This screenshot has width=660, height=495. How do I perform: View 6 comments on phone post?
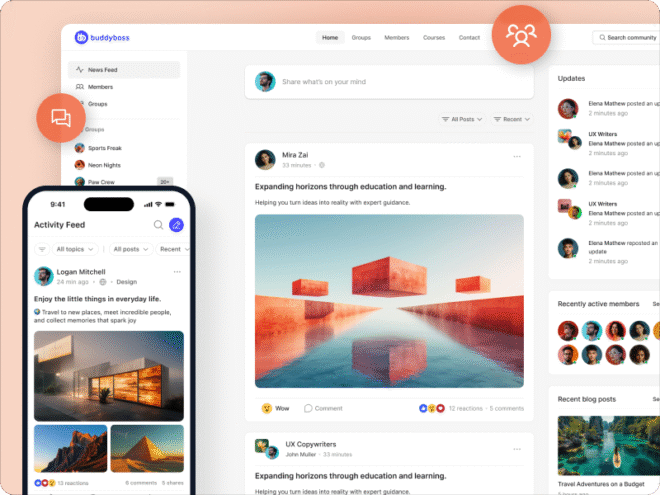coord(141,483)
